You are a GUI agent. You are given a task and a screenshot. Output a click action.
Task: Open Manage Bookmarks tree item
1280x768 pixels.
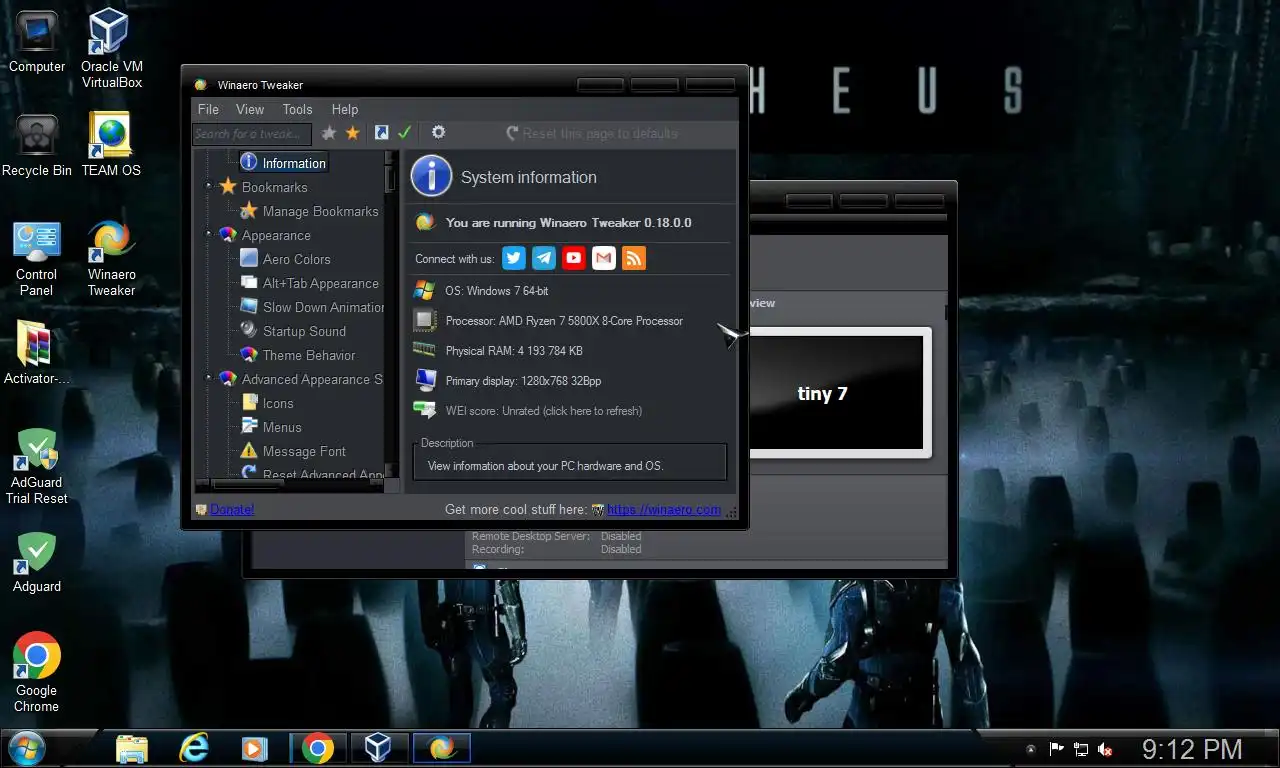click(320, 211)
